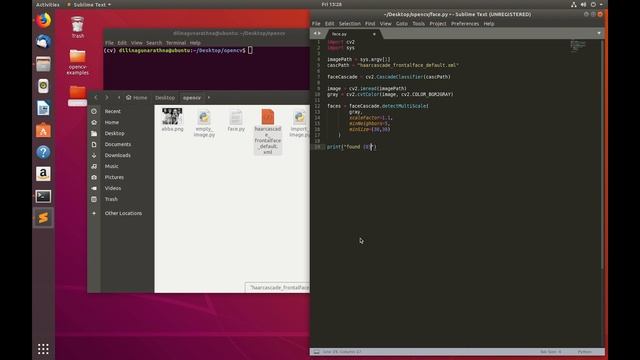Open the Activities overview
Screen dimensions: 640x360
tap(48, 4)
